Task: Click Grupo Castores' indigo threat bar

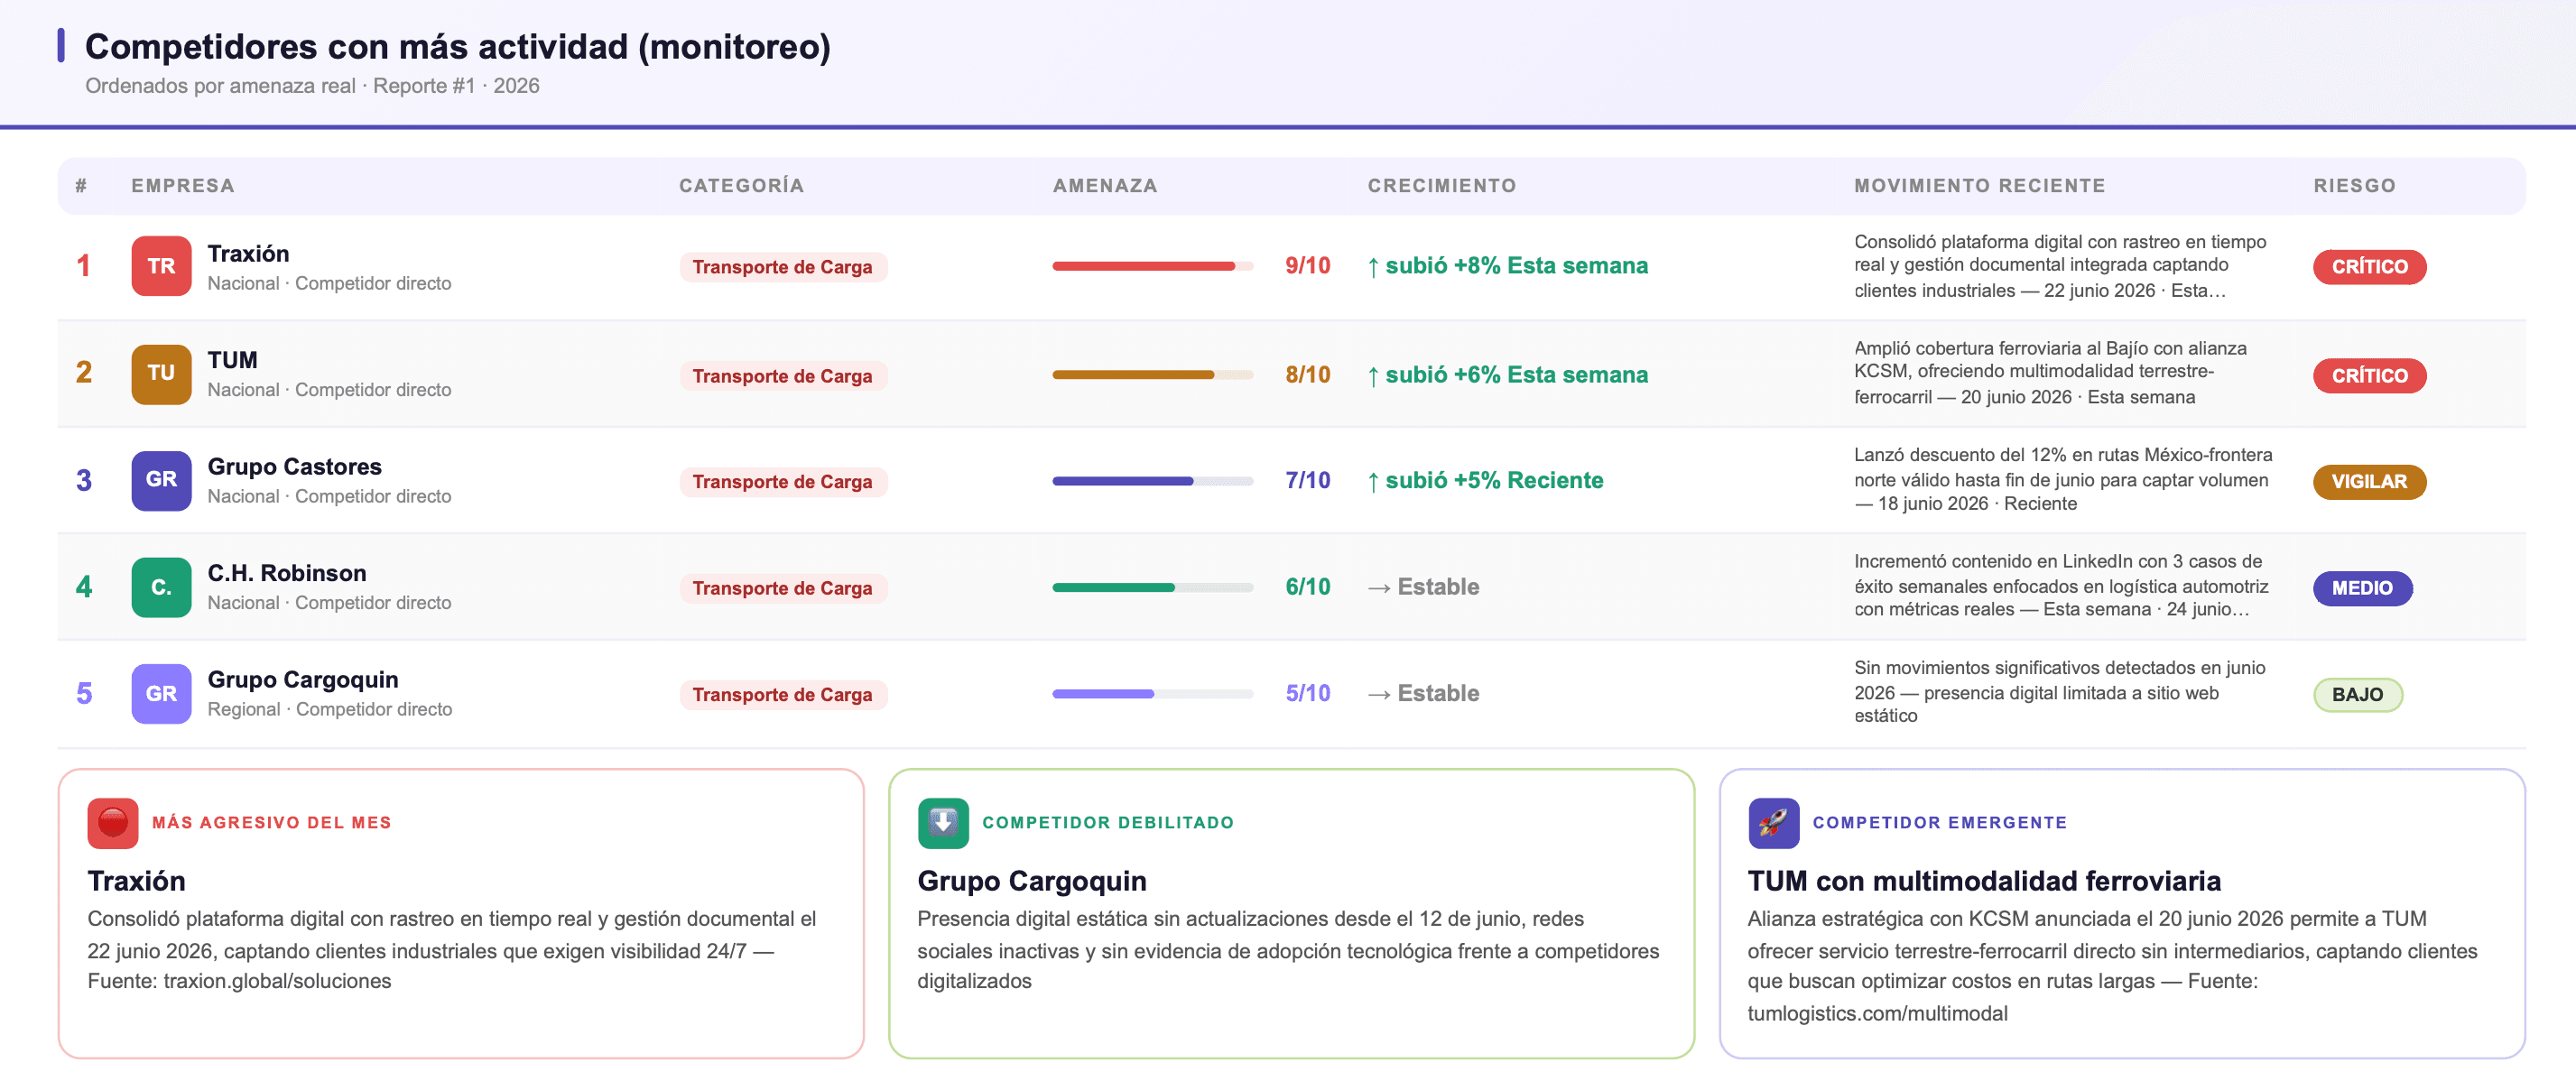Action: 1152,481
